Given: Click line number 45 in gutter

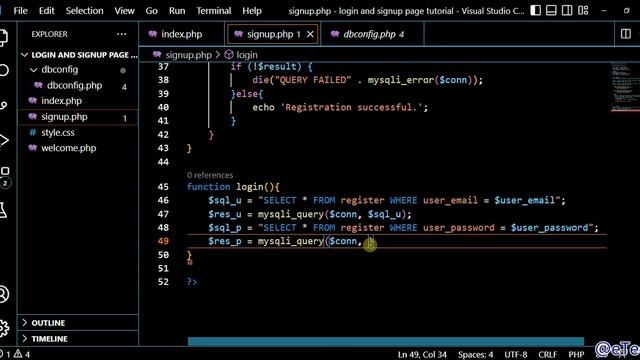Looking at the screenshot, I should tap(163, 187).
